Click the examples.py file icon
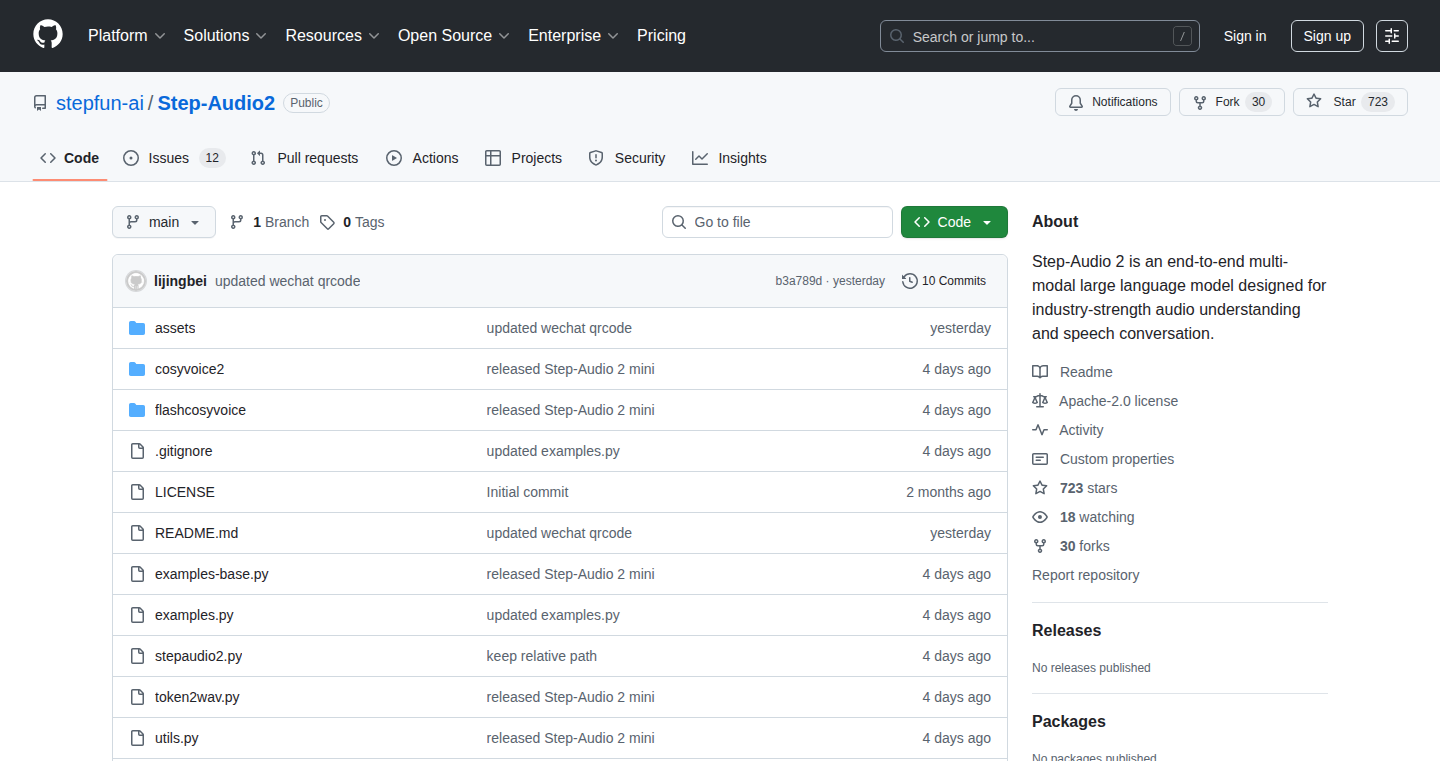The image size is (1440, 761). (x=137, y=615)
